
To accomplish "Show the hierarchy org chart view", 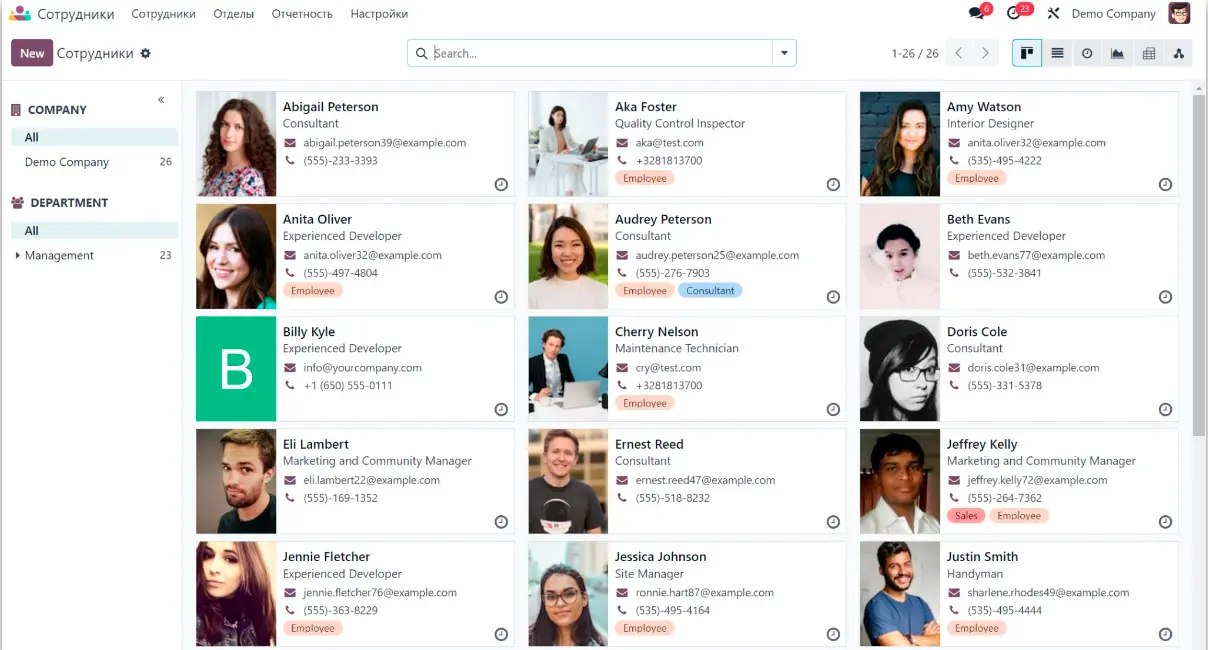I will click(1178, 54).
